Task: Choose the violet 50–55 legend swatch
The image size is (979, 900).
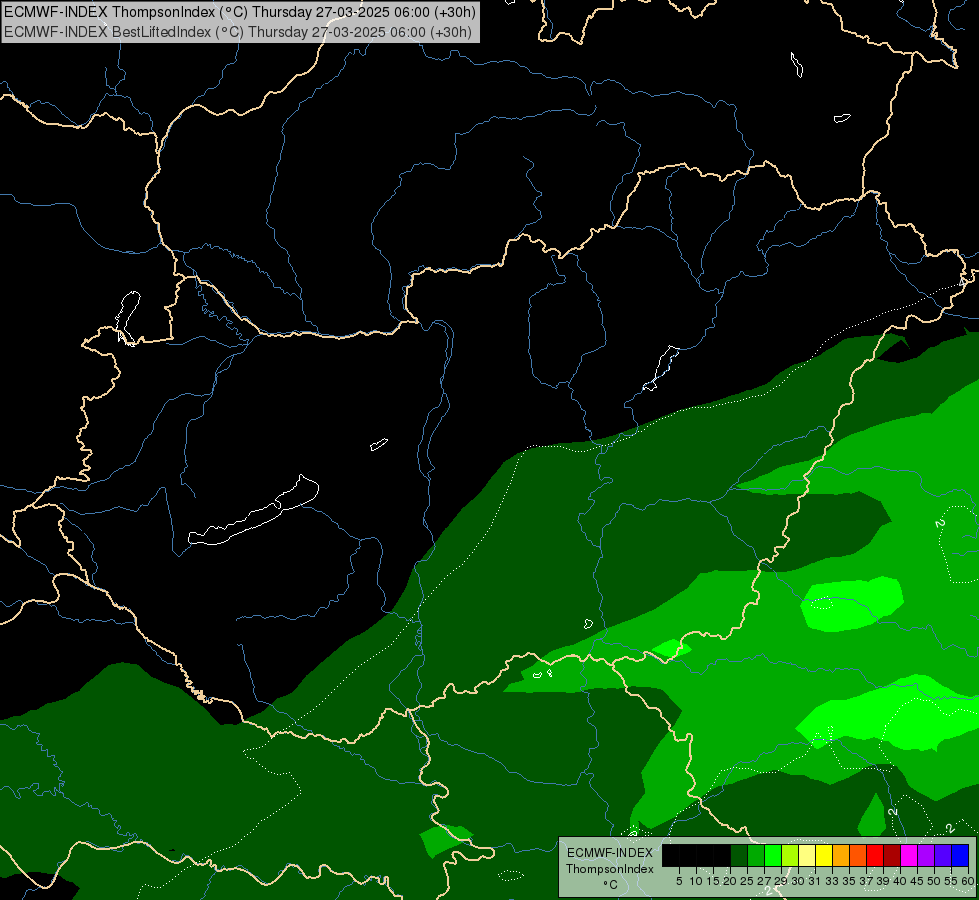Action: [x=943, y=855]
